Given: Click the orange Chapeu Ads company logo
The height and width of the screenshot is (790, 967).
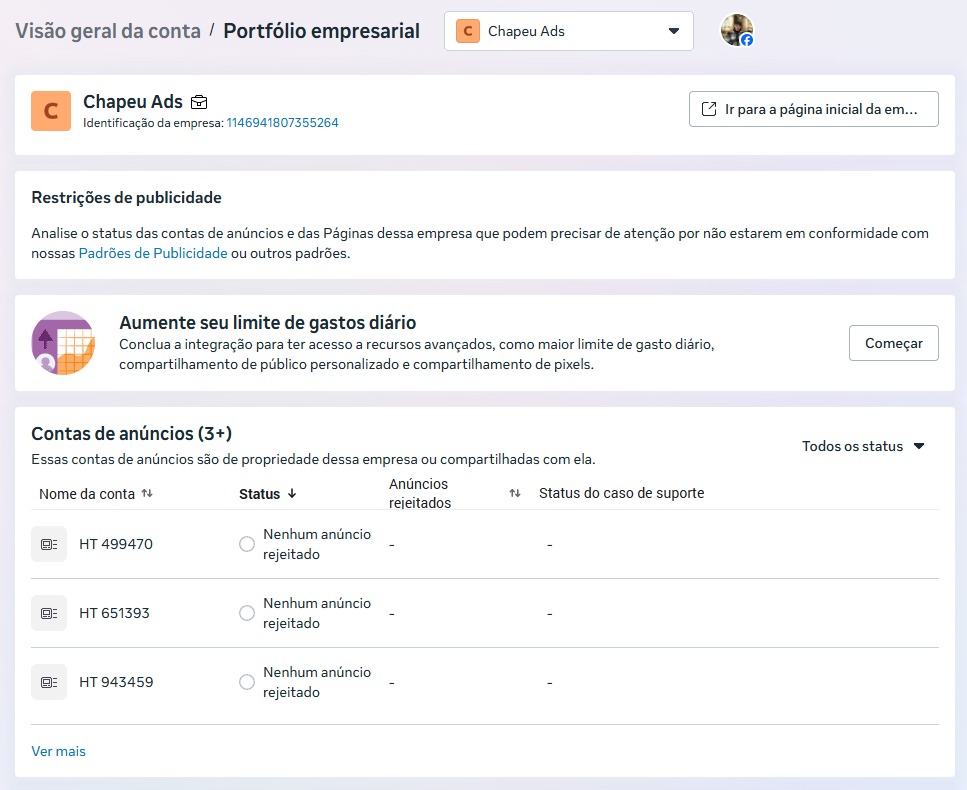Looking at the screenshot, I should tap(51, 111).
